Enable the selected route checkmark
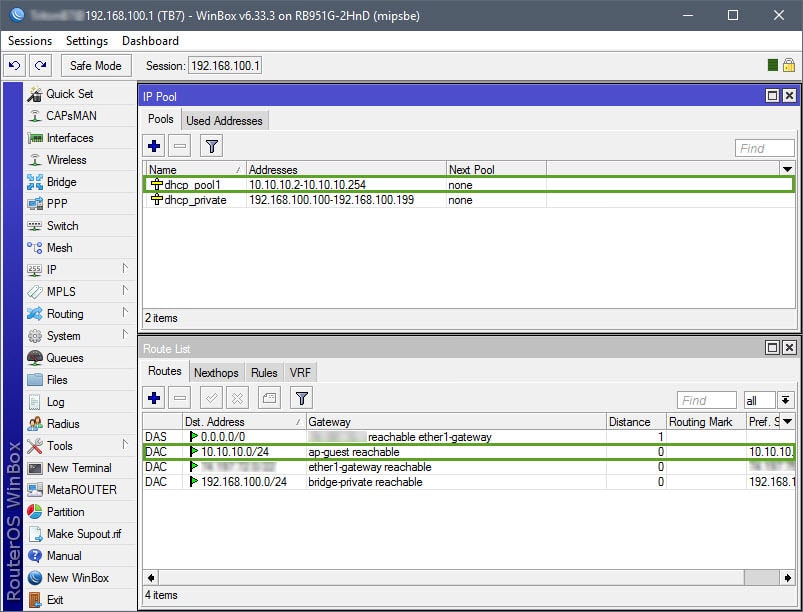The image size is (803, 612). pos(212,398)
